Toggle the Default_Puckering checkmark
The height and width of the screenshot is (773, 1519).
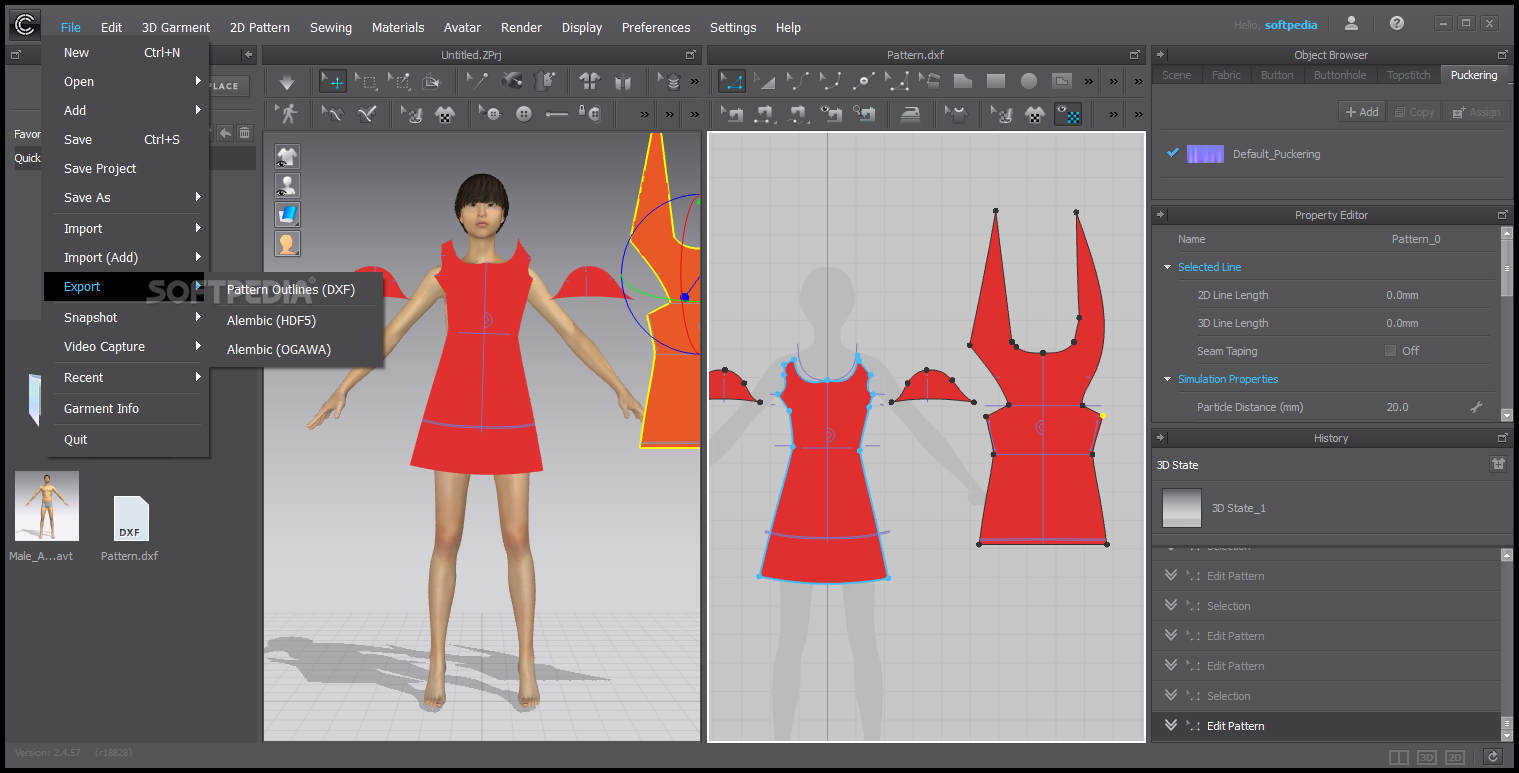(x=1173, y=153)
